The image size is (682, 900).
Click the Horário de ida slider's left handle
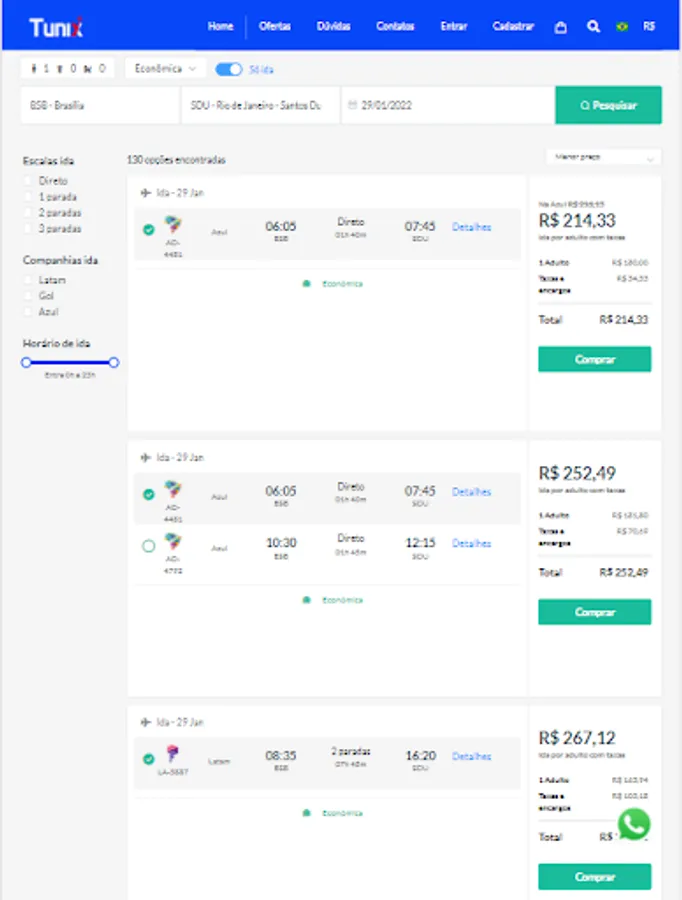(27, 362)
